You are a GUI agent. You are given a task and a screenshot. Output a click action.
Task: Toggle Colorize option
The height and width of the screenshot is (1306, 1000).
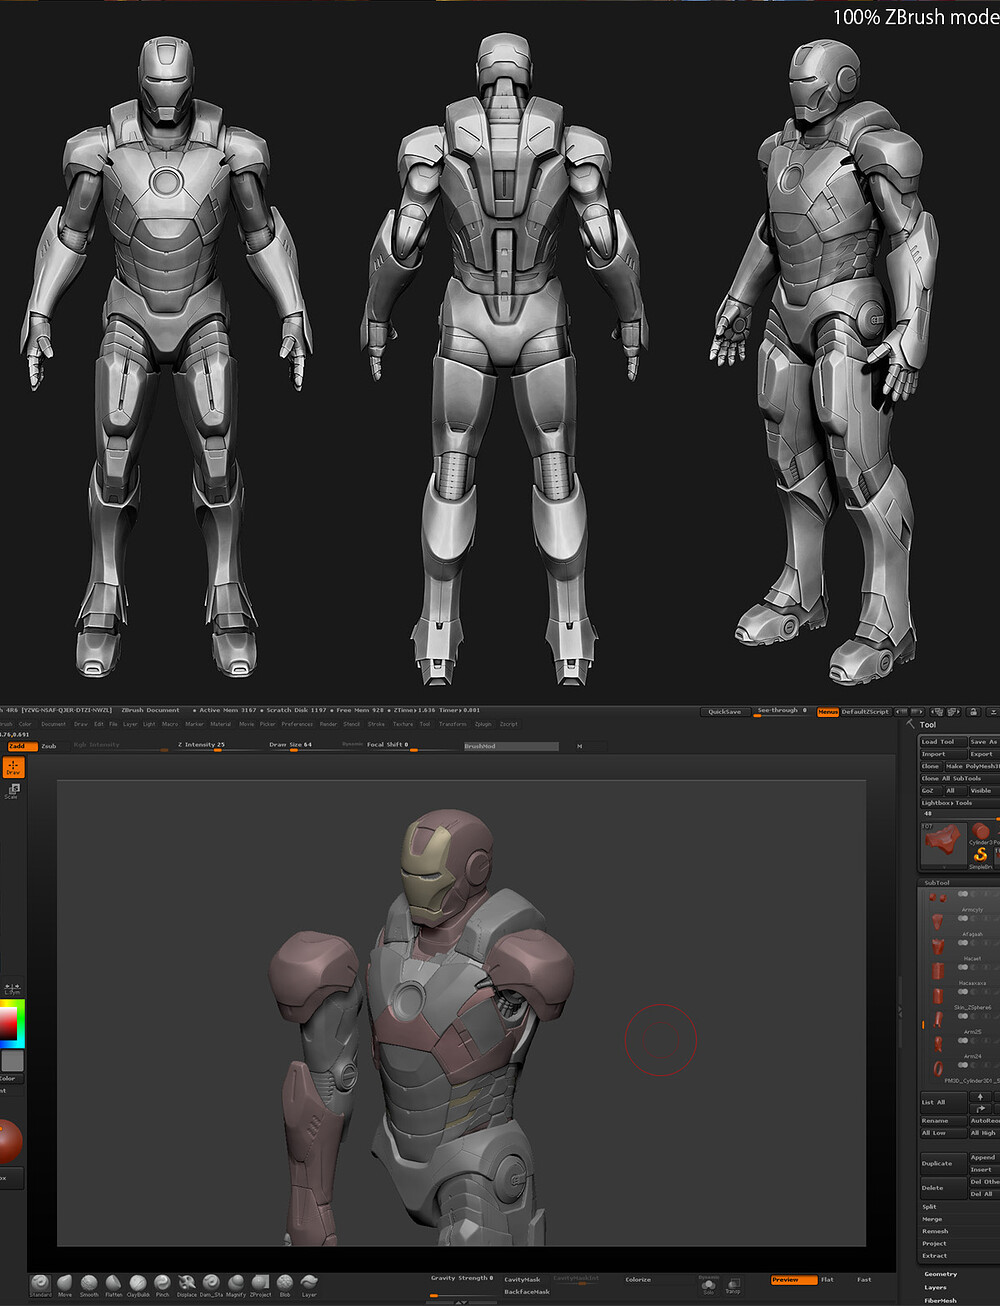click(x=638, y=1280)
